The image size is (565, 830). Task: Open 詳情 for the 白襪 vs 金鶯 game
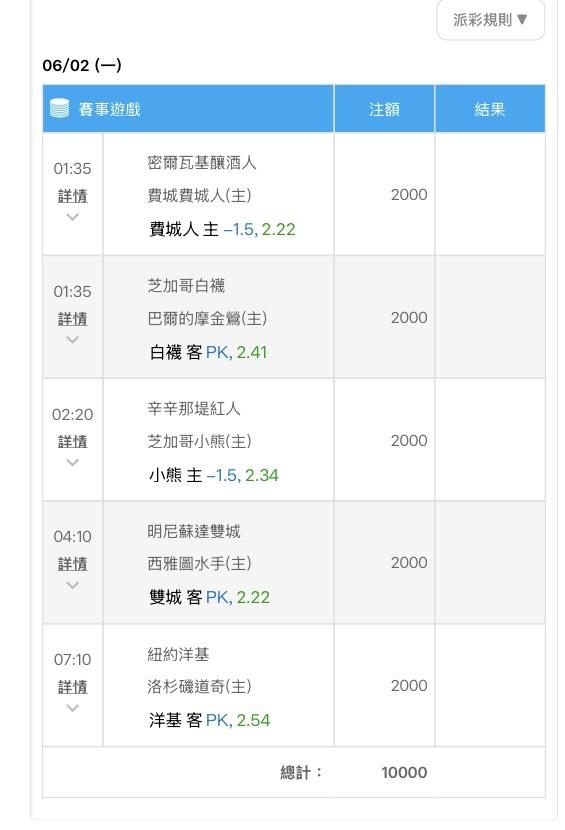[73, 319]
